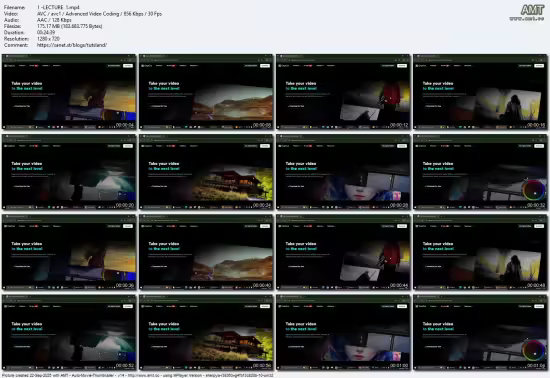Click the Duration value '00:24:39'

[46, 32]
